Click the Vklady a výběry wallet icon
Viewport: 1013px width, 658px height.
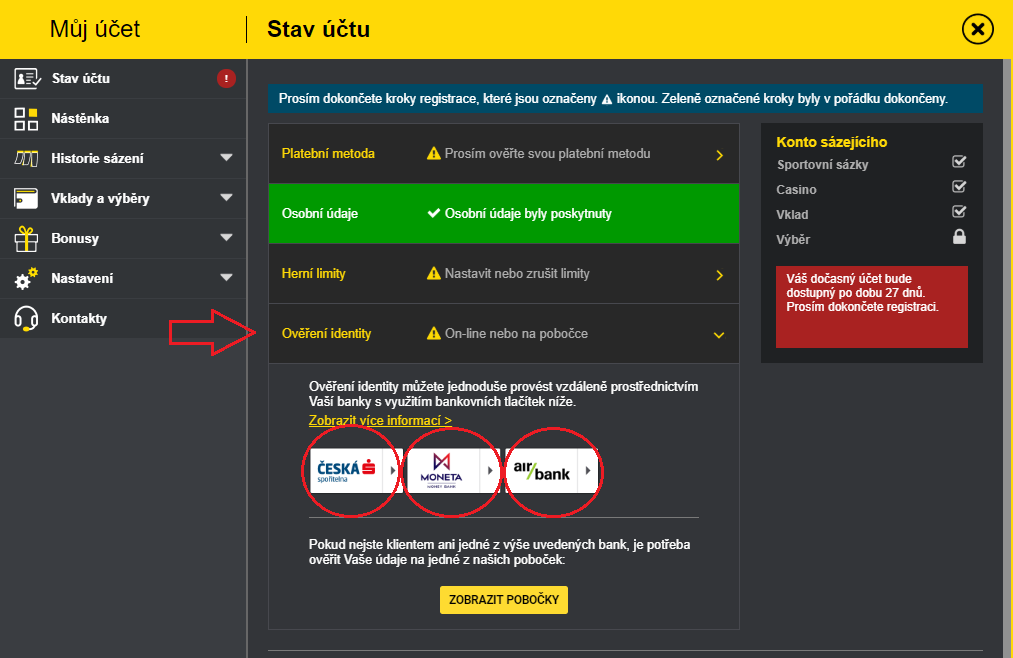[x=26, y=199]
